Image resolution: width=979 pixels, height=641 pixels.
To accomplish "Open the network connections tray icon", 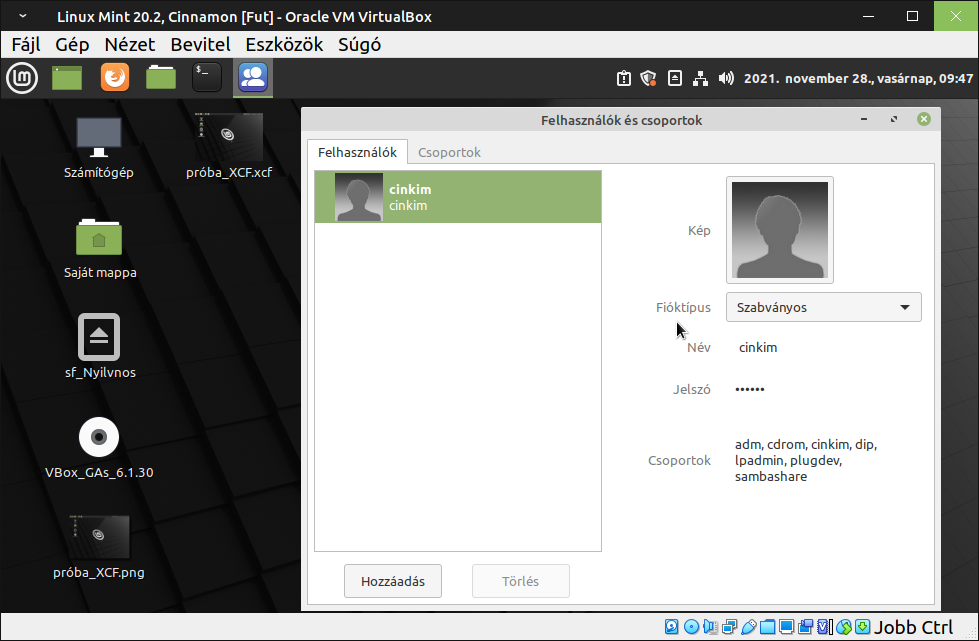I will click(701, 78).
